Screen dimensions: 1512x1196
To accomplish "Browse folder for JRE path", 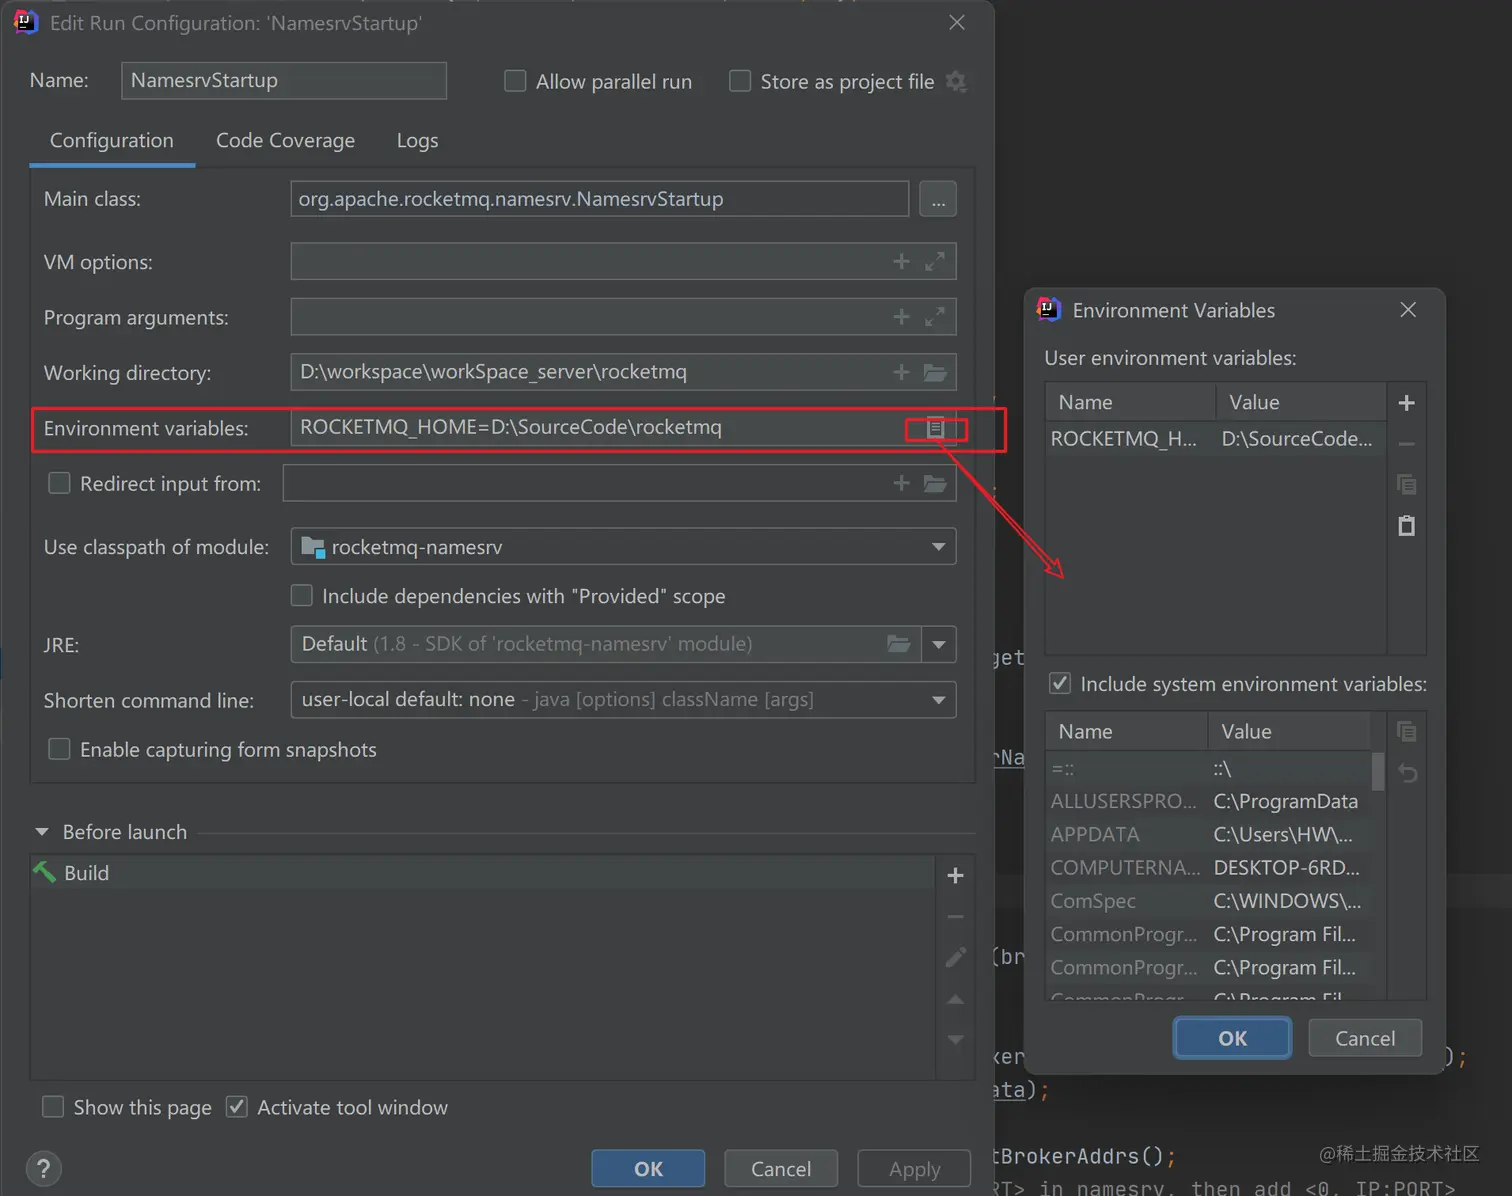I will pyautogui.click(x=899, y=644).
